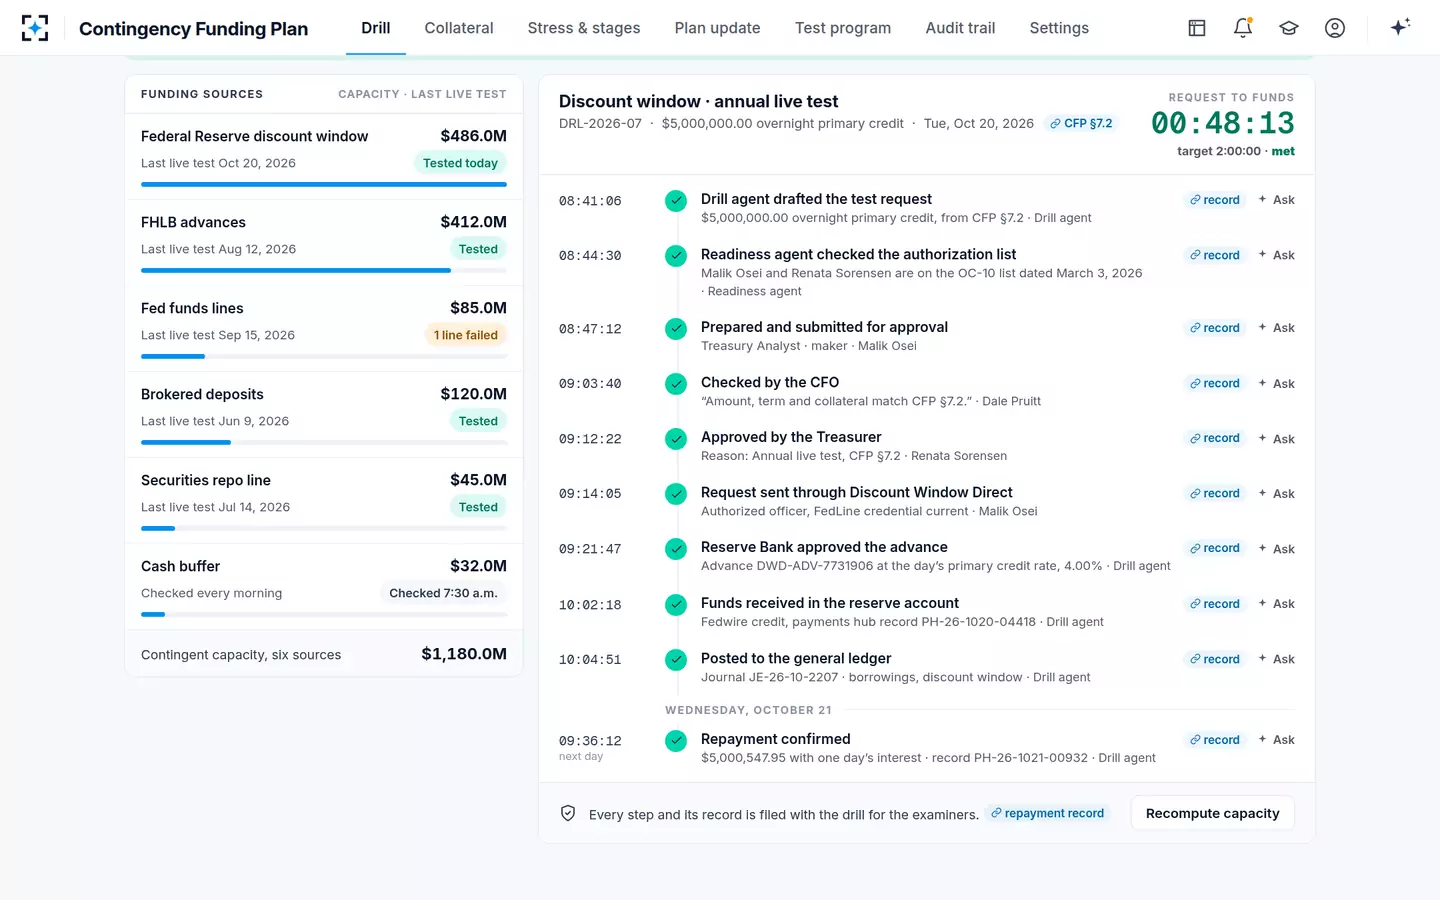The height and width of the screenshot is (900, 1440).
Task: Click the "Tested today" badge
Action: coord(460,163)
